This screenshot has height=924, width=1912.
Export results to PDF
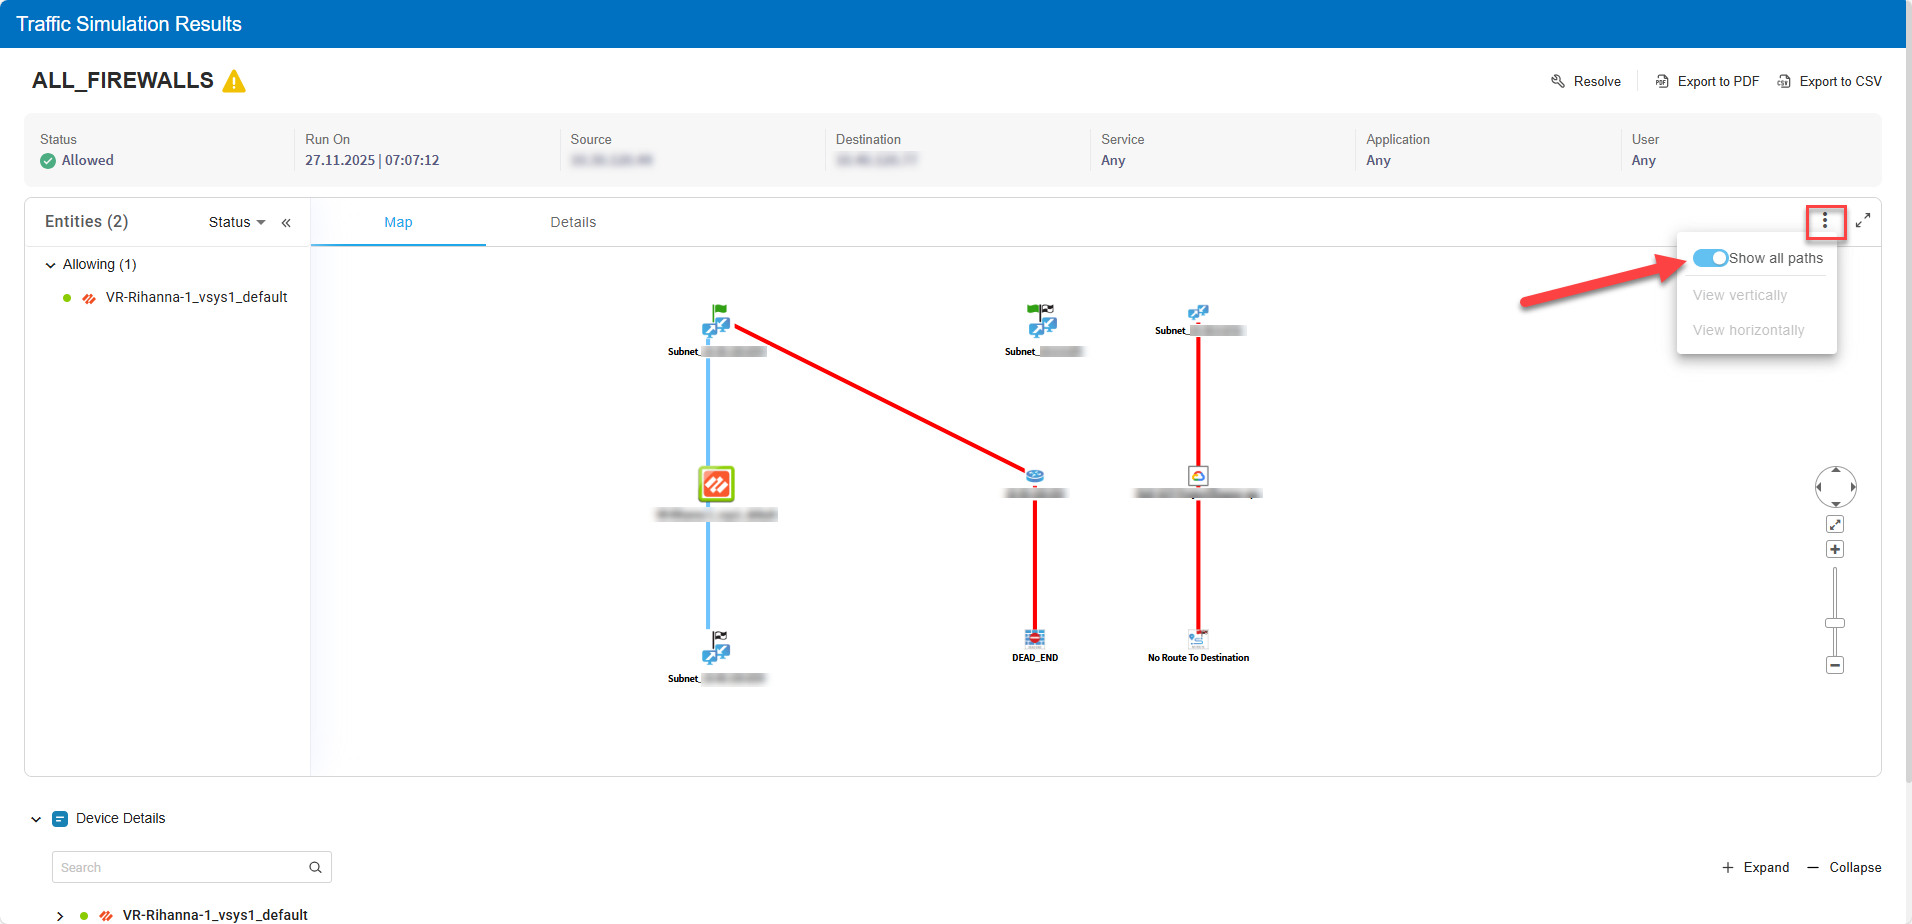1707,82
